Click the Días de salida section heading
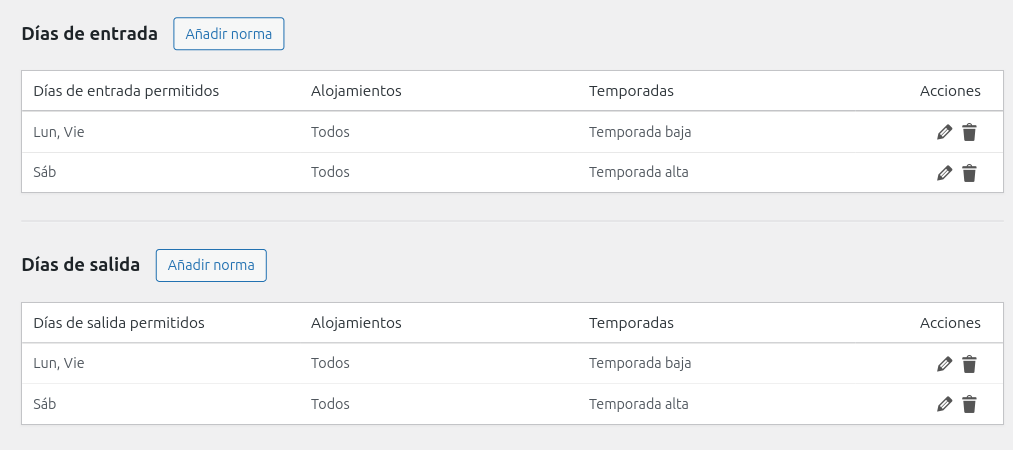The width and height of the screenshot is (1013, 450). click(x=81, y=266)
